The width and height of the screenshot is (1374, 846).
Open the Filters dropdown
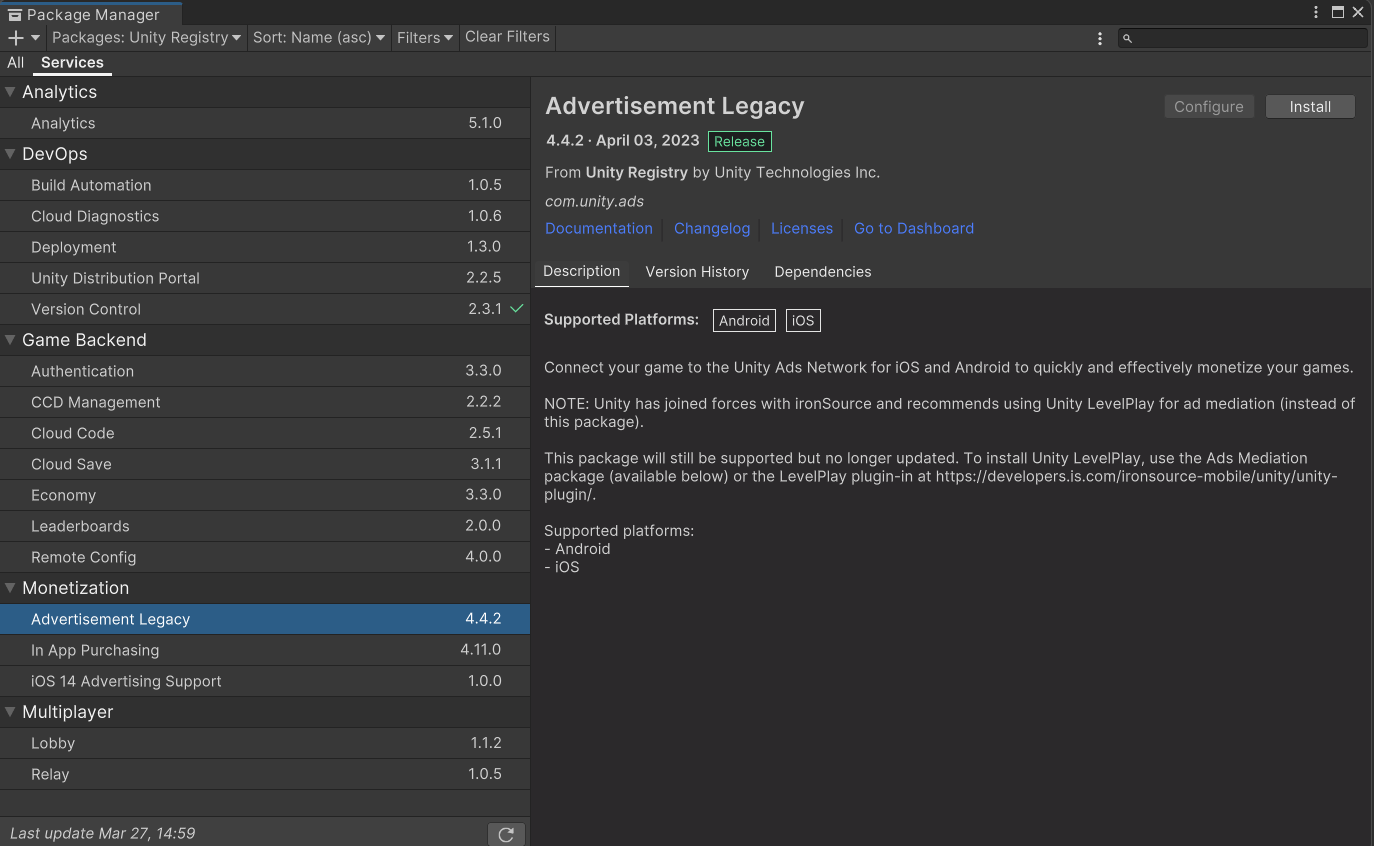(x=425, y=38)
